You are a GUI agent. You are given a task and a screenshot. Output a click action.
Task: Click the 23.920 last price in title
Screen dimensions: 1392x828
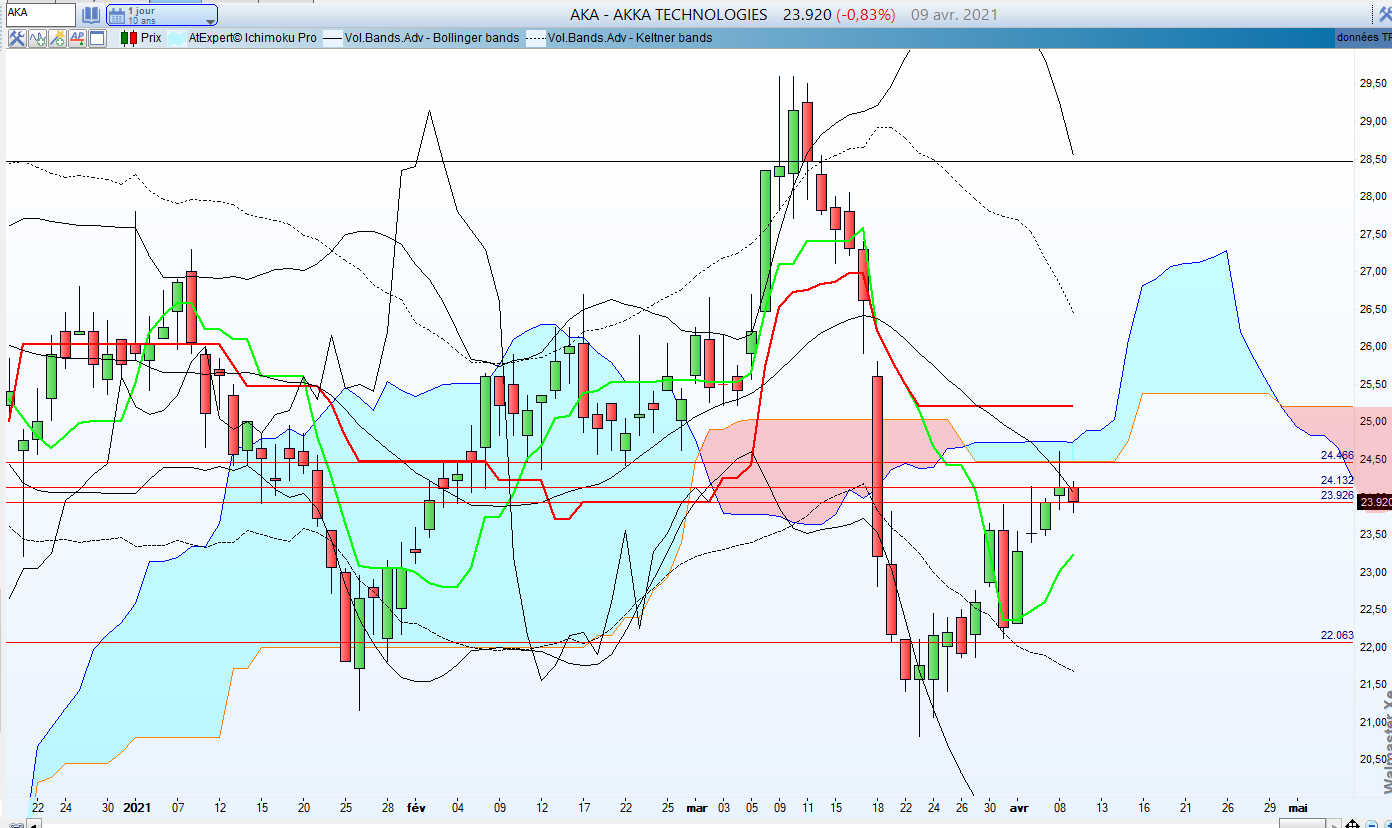(805, 15)
